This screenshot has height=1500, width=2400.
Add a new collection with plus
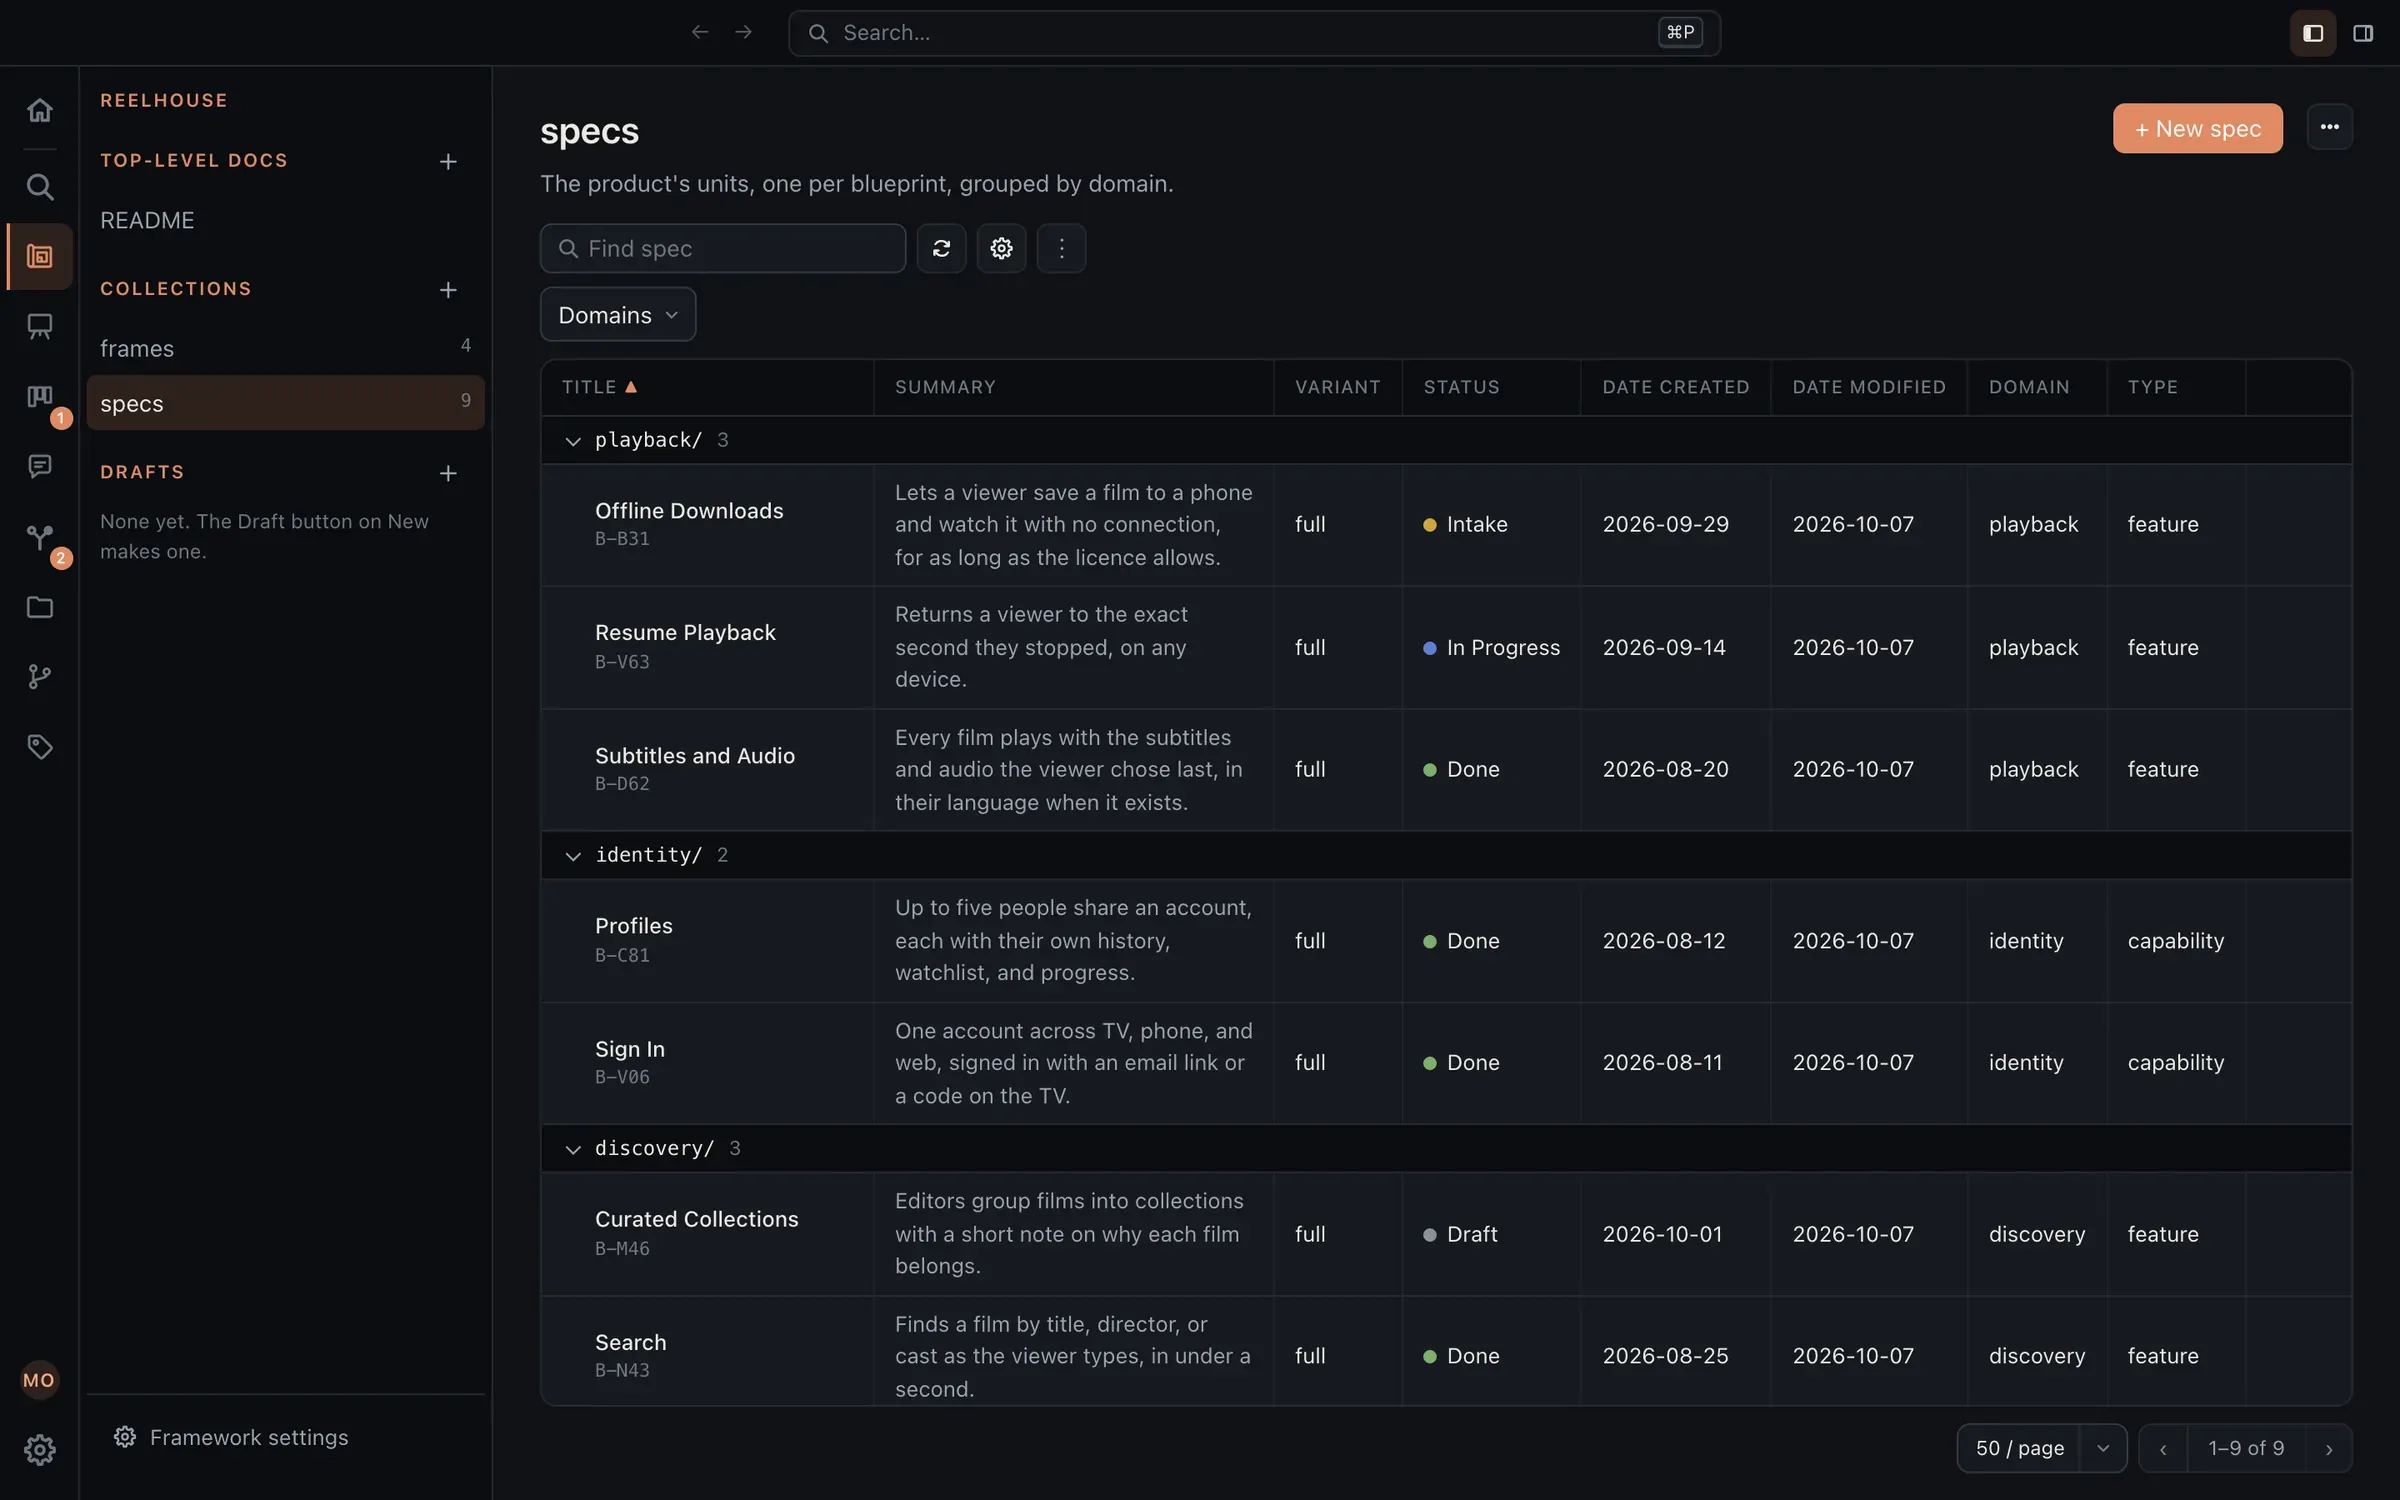pyautogui.click(x=448, y=290)
